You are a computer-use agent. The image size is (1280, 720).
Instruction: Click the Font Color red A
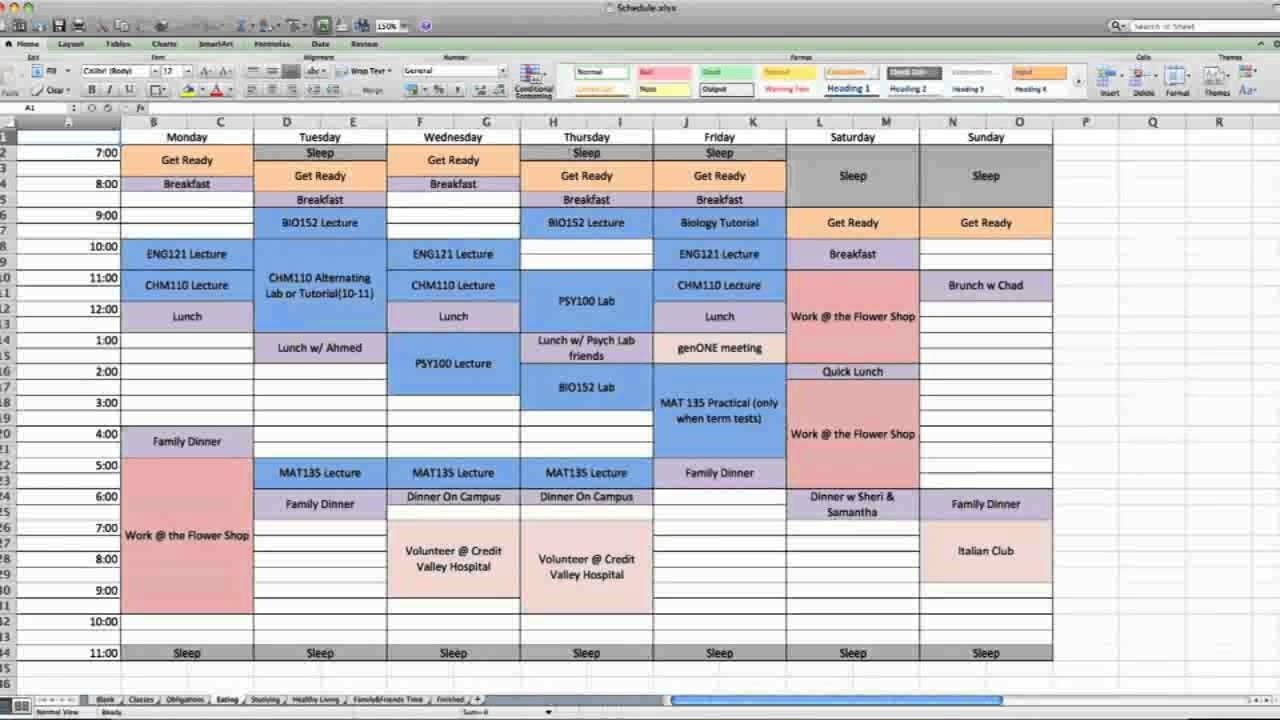coord(217,90)
